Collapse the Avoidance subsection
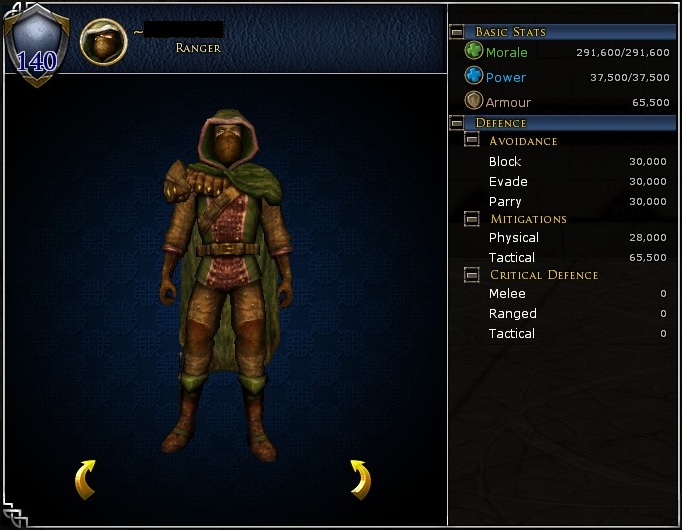 (471, 140)
